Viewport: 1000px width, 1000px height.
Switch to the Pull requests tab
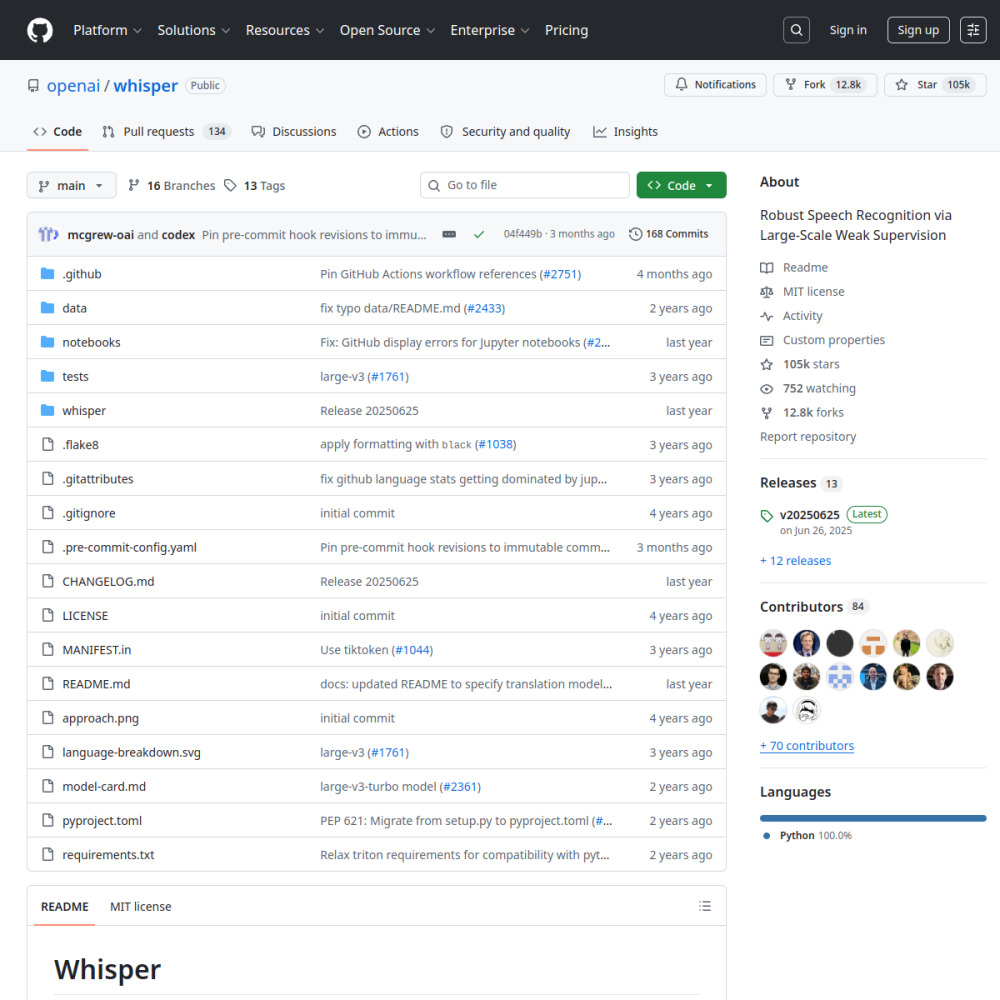tap(166, 131)
